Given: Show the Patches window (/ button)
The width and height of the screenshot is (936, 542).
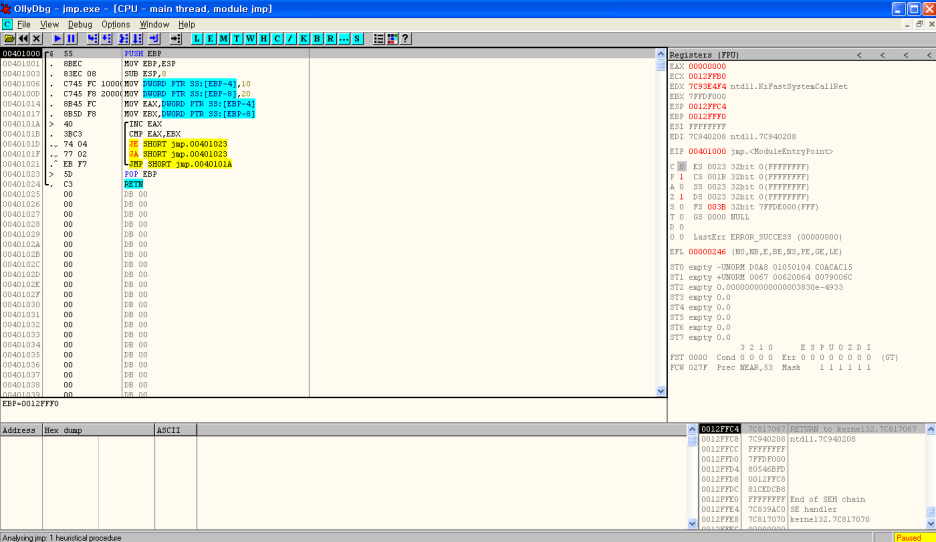Looking at the screenshot, I should click(x=290, y=39).
